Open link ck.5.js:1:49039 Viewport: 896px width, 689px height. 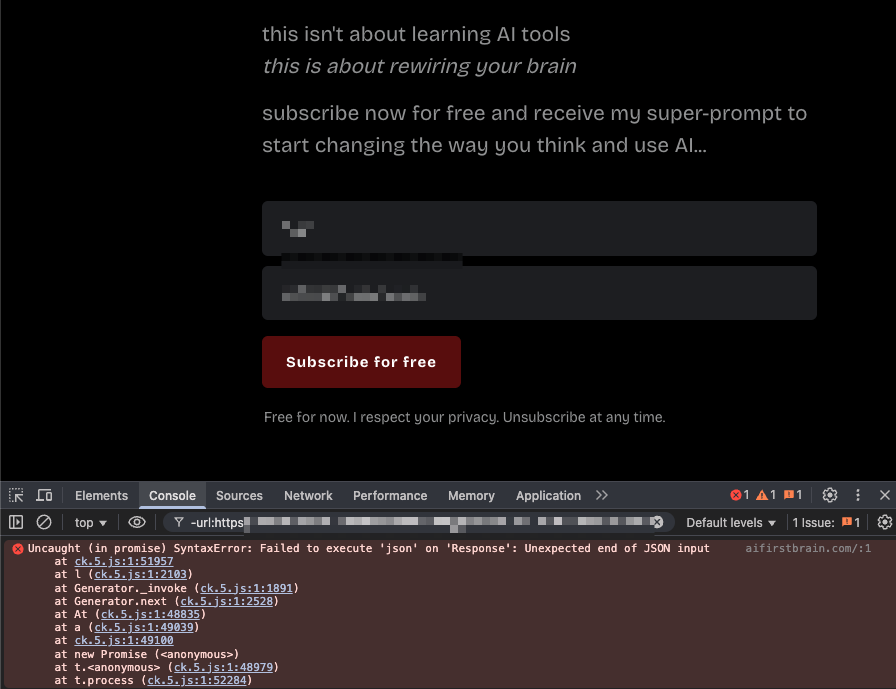tap(143, 627)
